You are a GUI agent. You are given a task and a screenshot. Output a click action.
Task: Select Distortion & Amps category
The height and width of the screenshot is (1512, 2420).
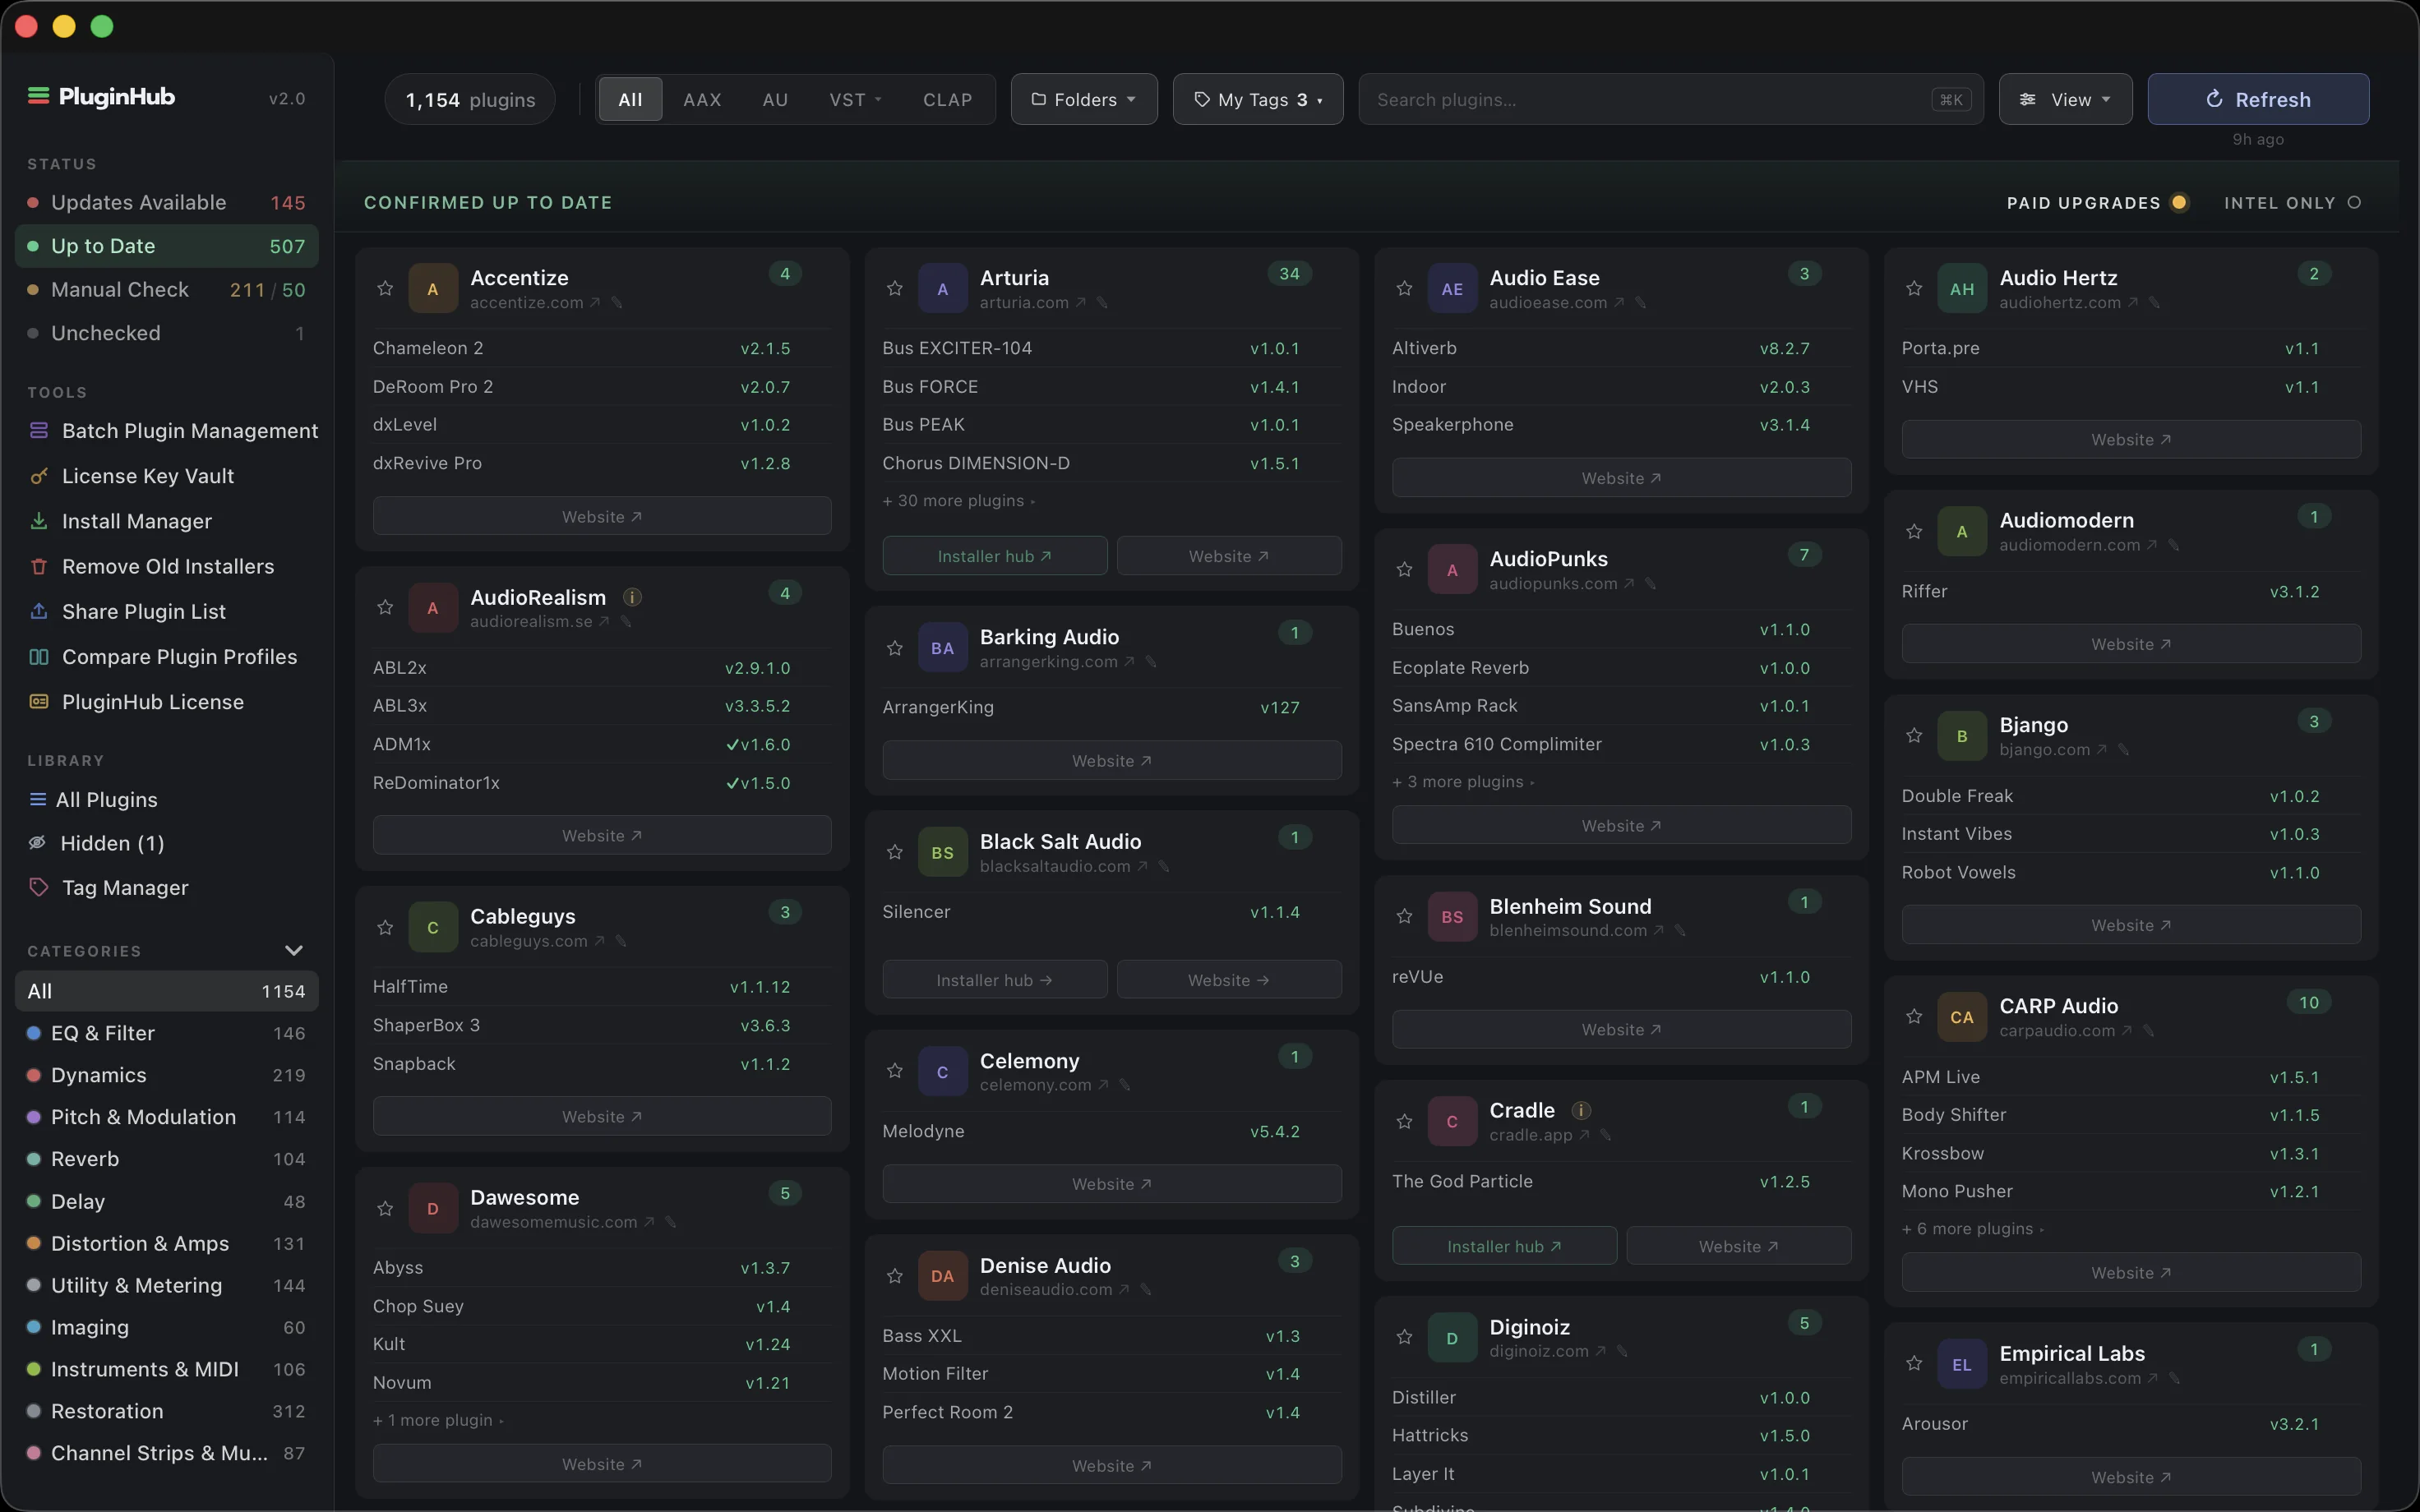(166, 1244)
